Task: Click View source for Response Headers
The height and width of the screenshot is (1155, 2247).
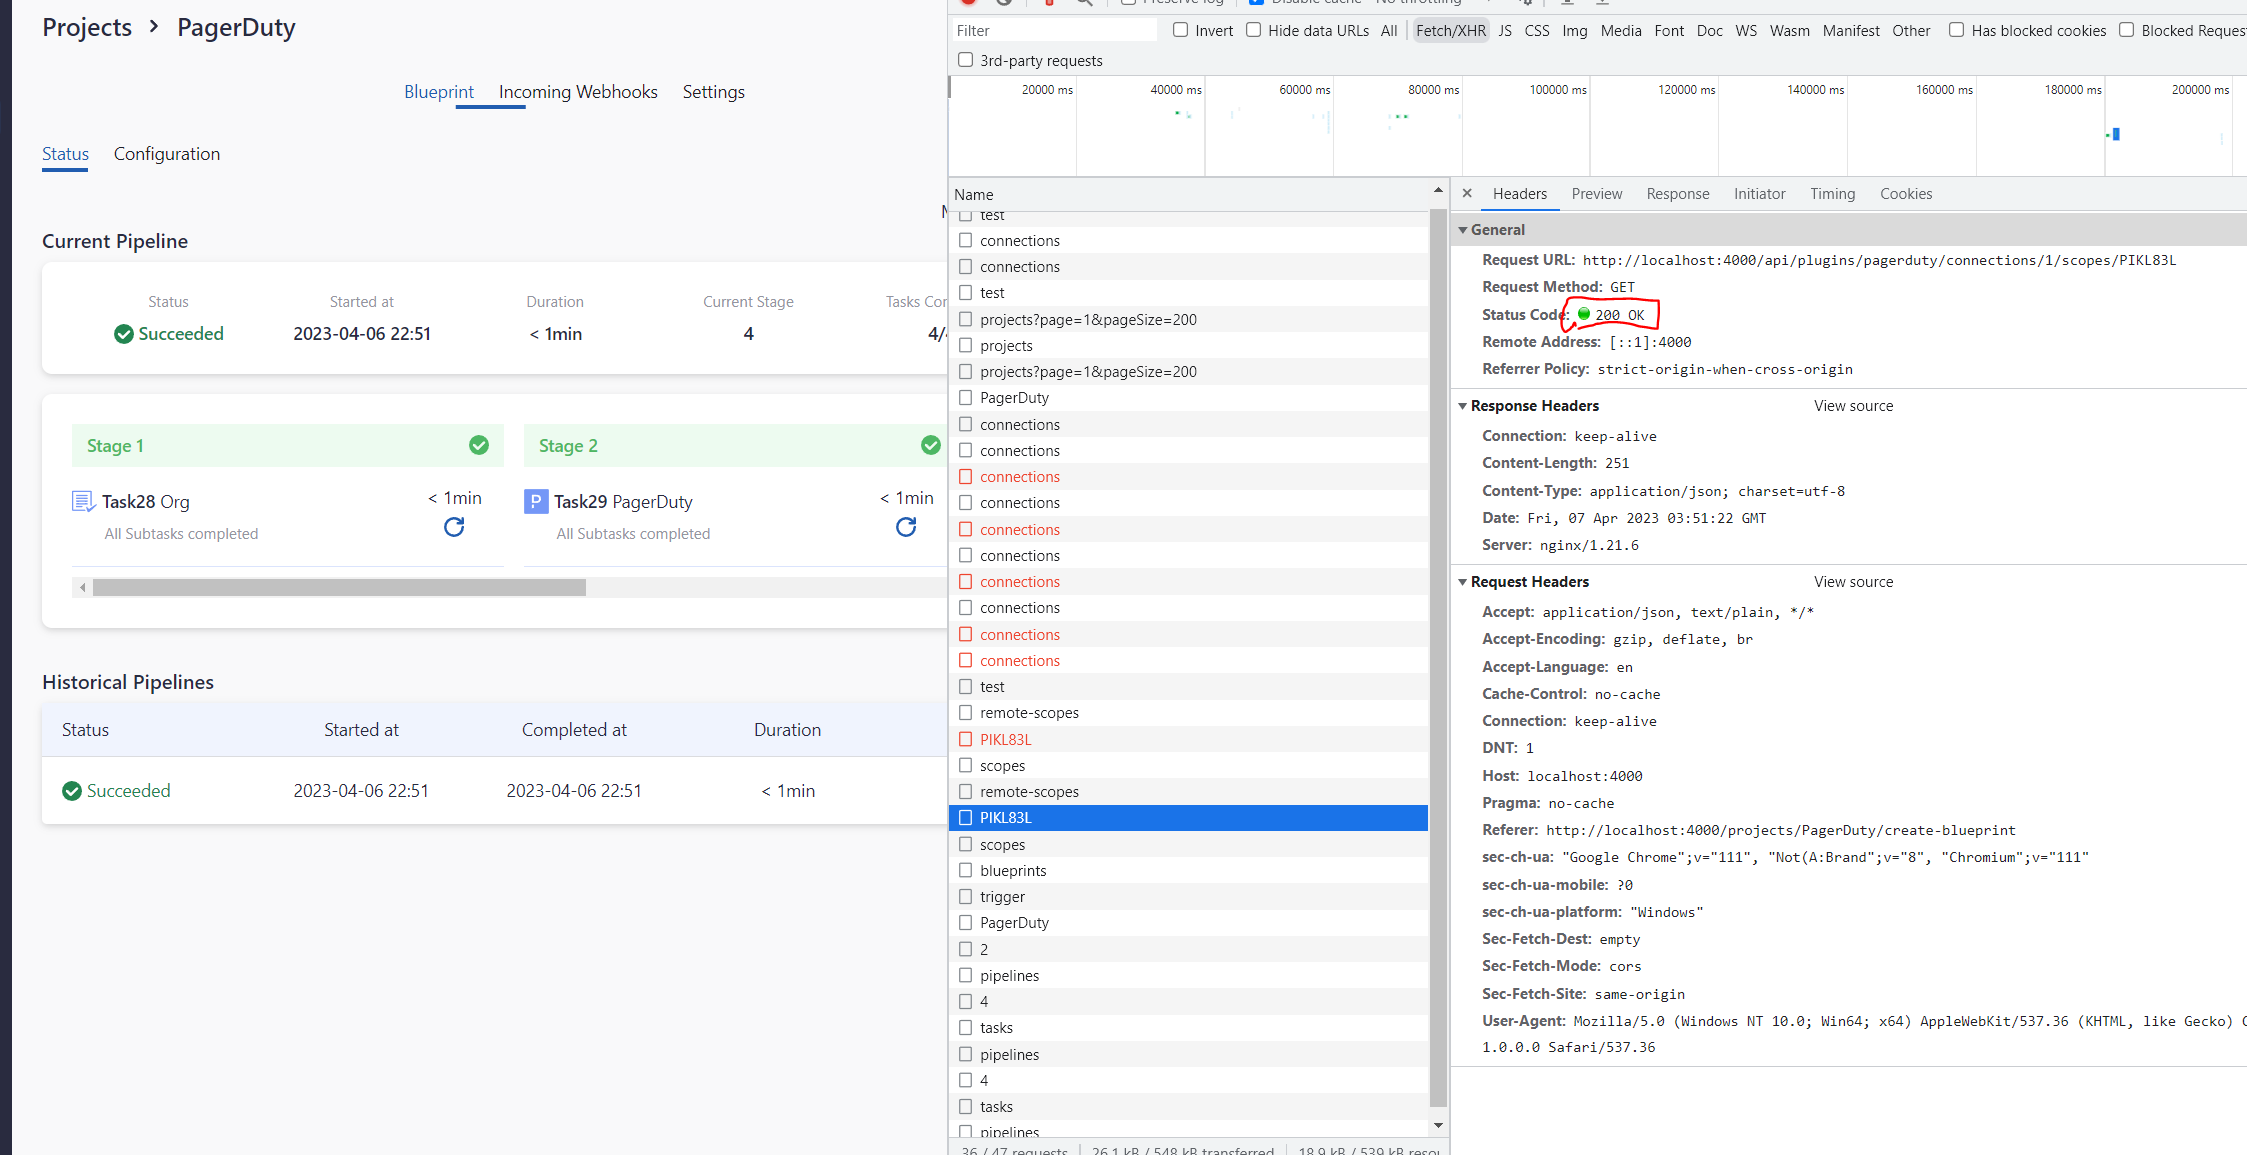Action: point(1853,406)
